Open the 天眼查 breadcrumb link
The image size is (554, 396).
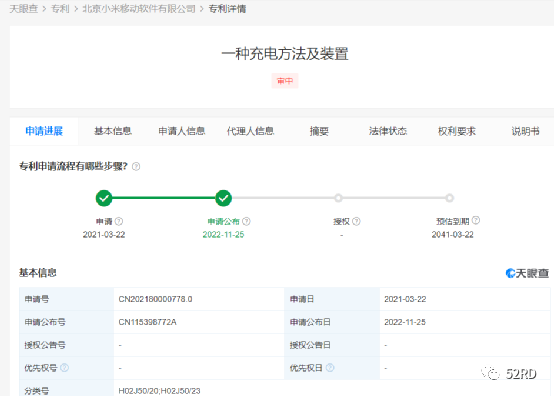tap(23, 9)
